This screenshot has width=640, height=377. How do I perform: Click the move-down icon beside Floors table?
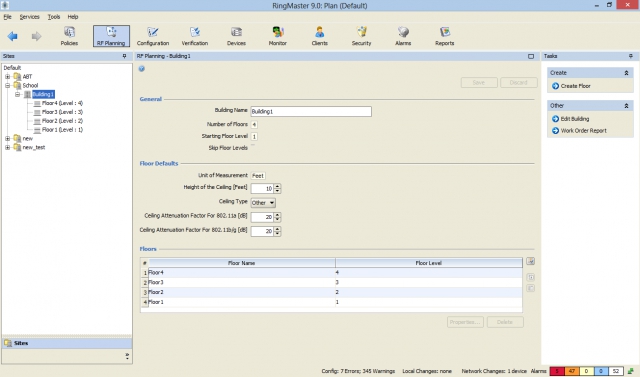(x=531, y=288)
